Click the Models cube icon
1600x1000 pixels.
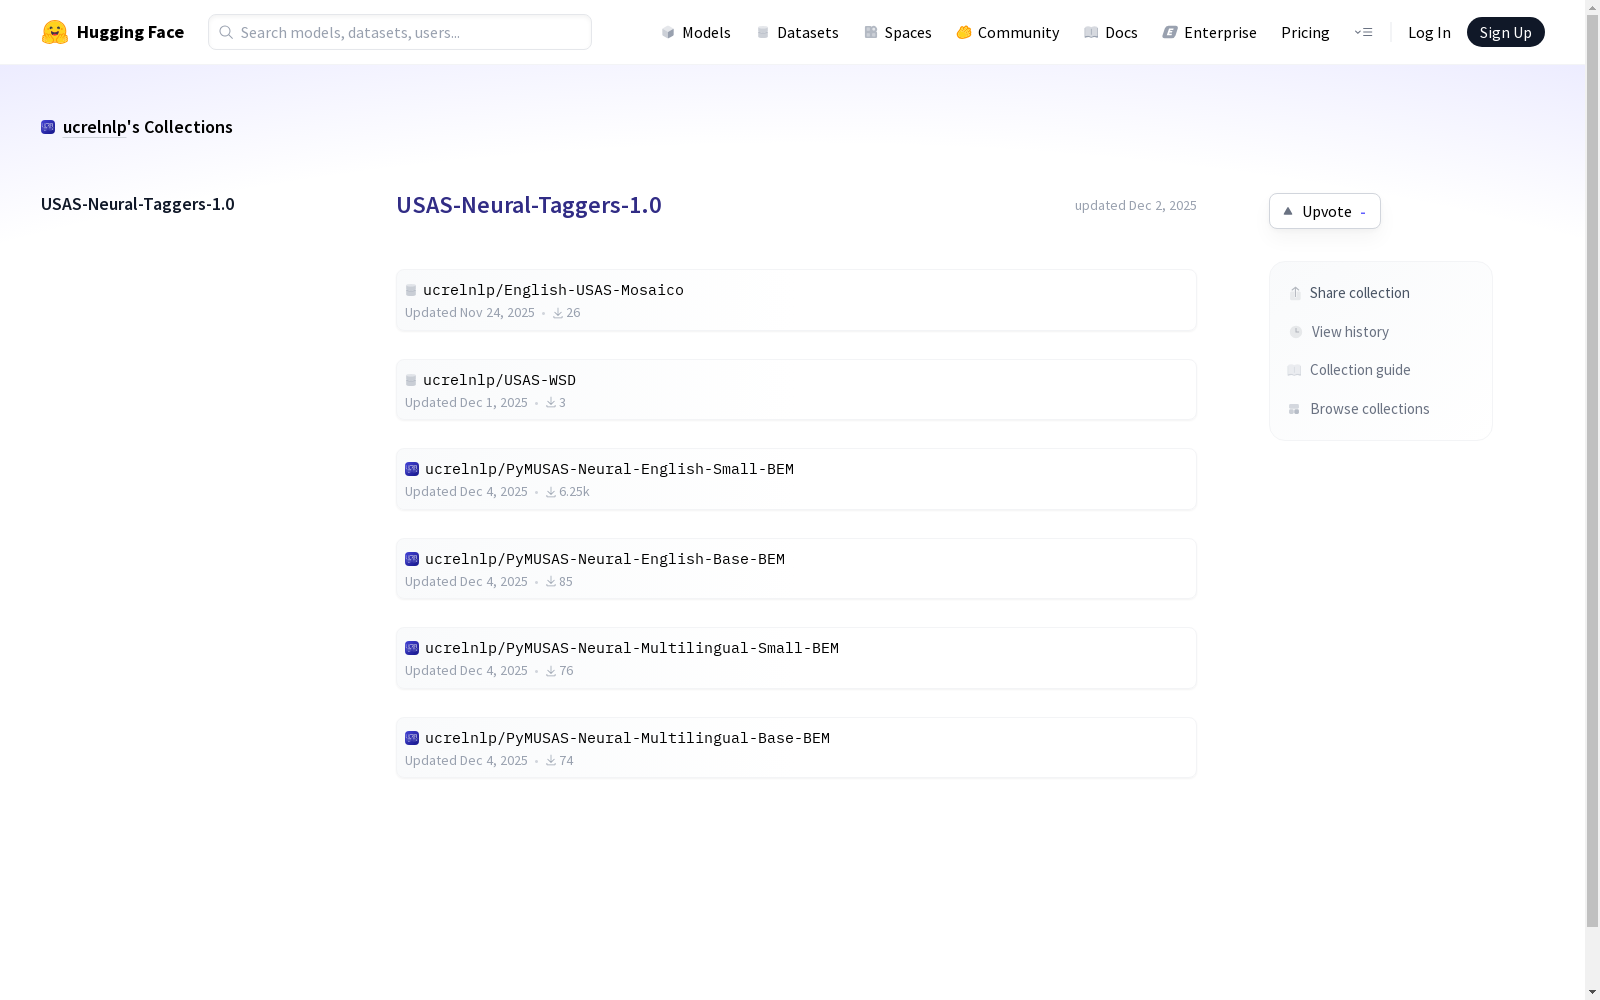[x=668, y=32]
